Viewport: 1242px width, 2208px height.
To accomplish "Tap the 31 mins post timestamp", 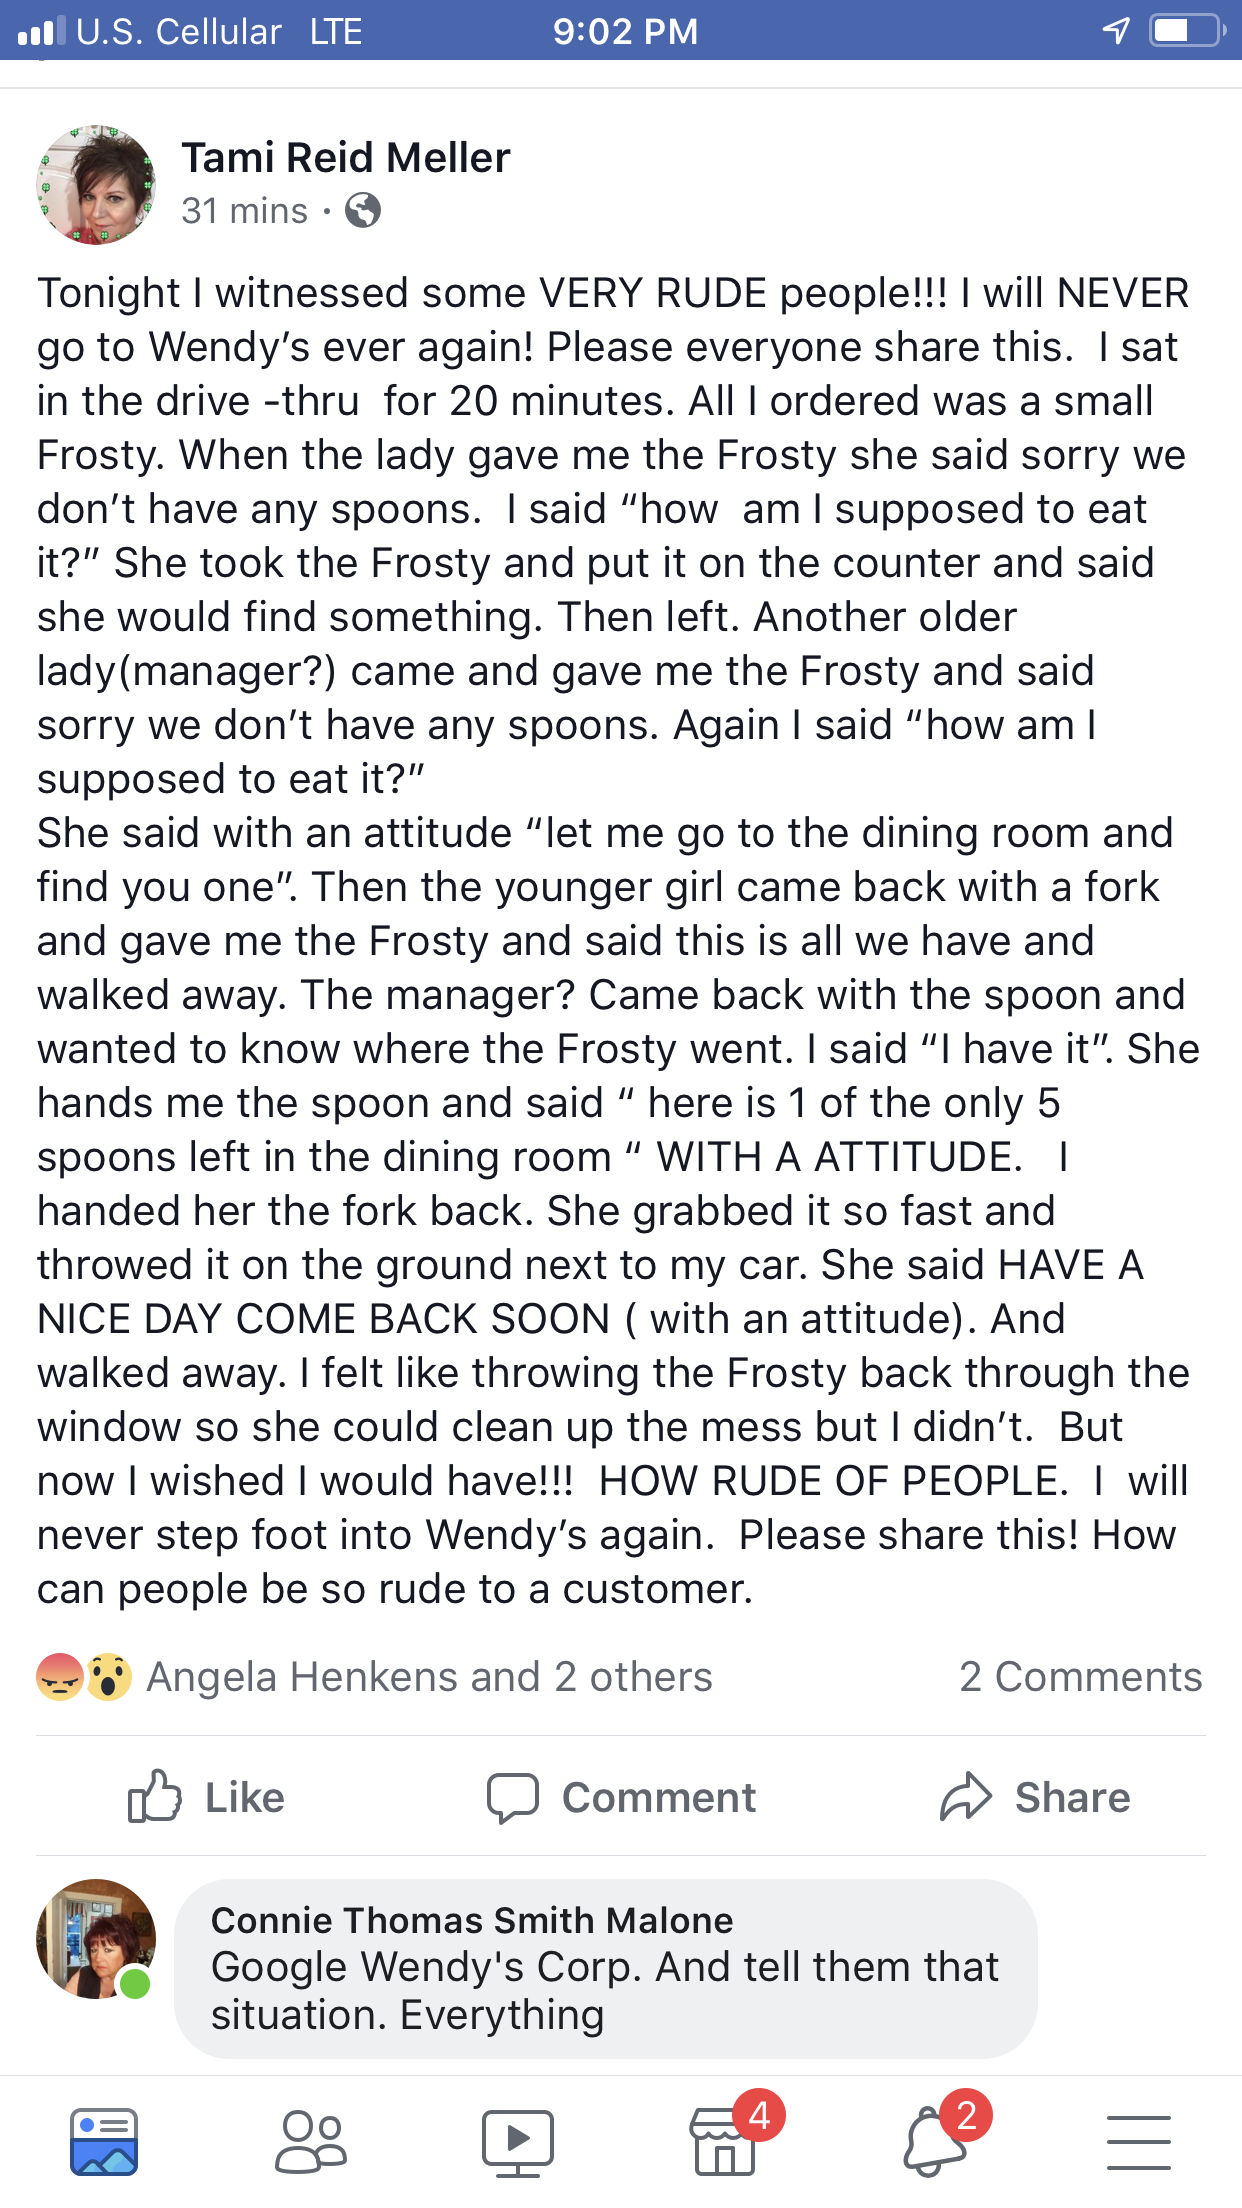I will coord(245,211).
